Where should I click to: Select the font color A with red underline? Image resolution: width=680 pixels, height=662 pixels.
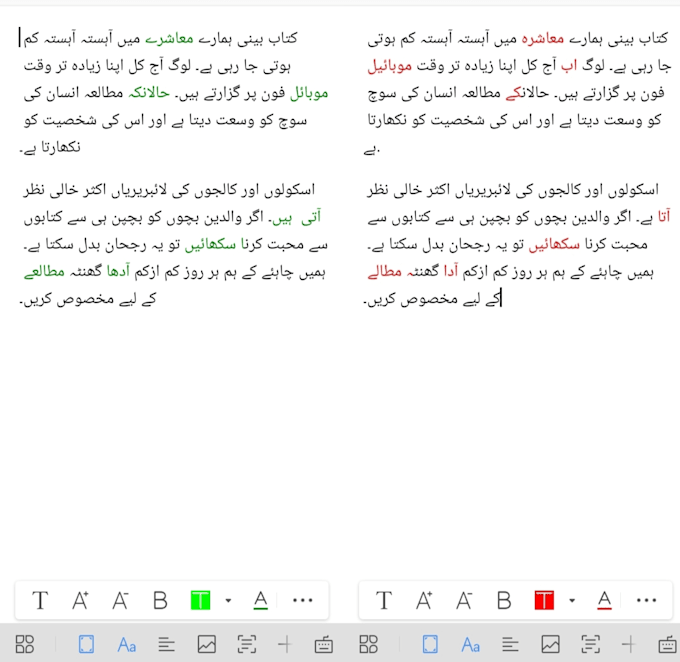click(605, 600)
